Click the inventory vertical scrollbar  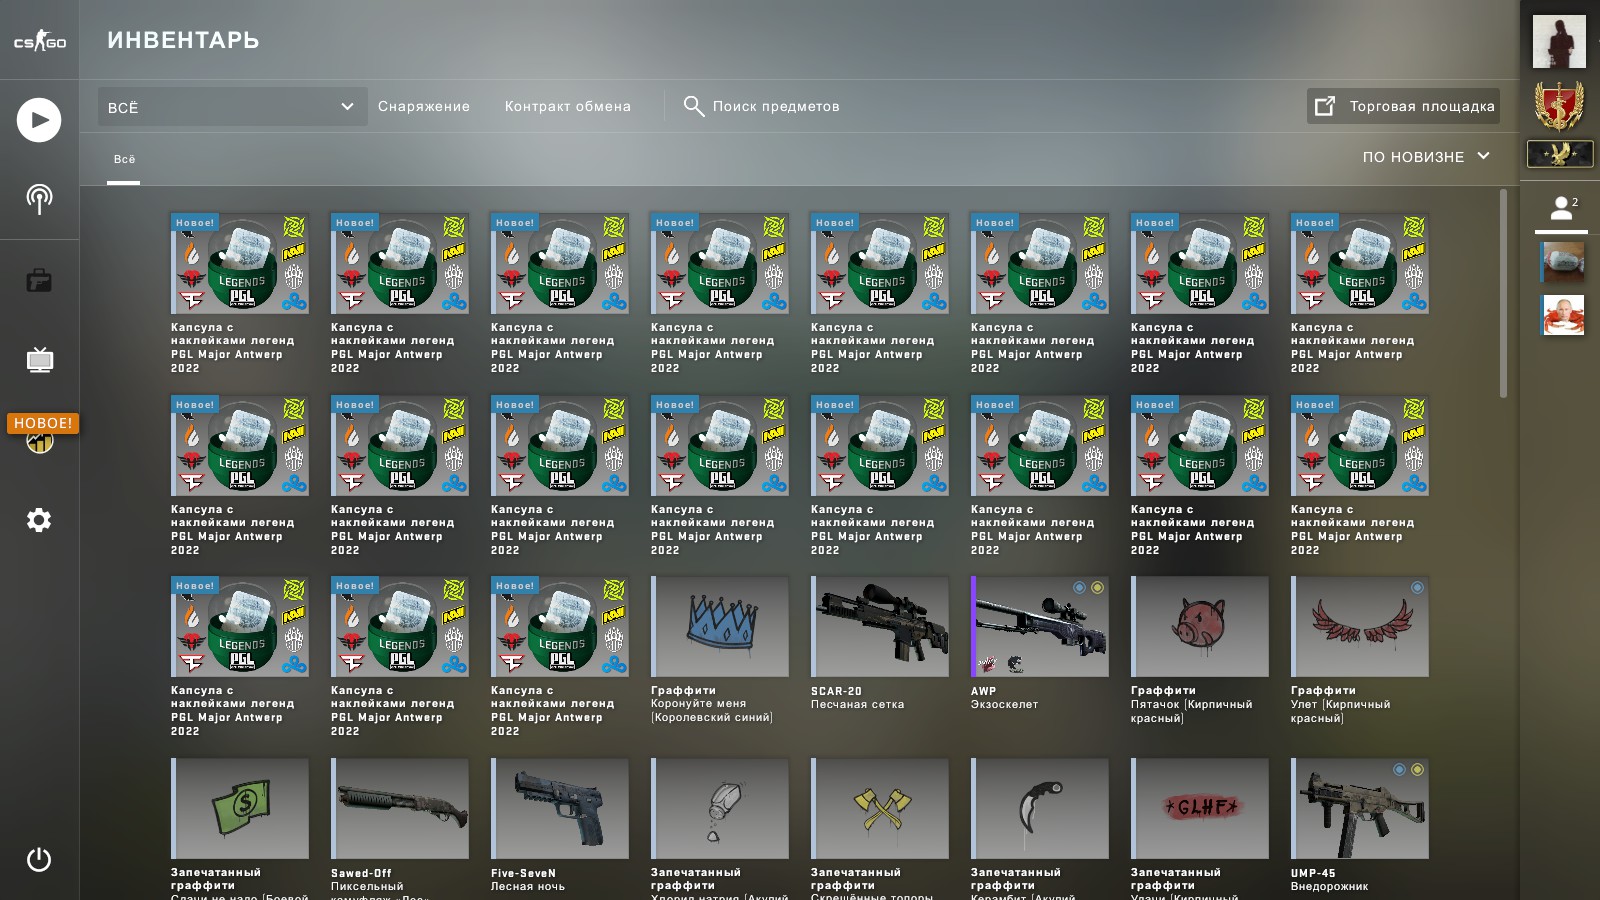(1503, 294)
